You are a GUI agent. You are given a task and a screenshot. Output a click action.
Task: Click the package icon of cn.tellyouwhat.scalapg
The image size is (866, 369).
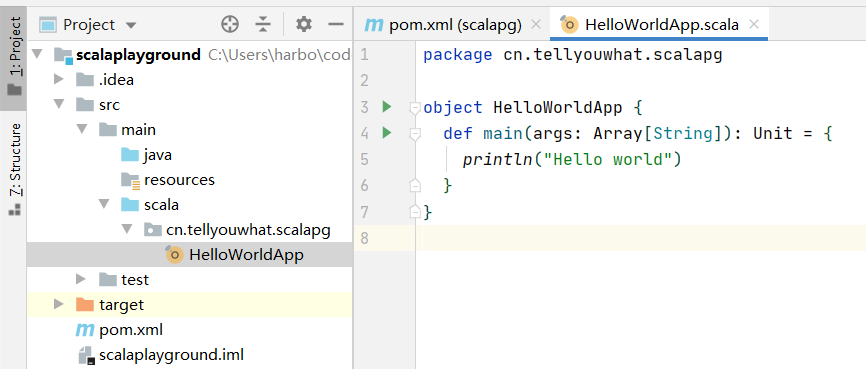[152, 229]
